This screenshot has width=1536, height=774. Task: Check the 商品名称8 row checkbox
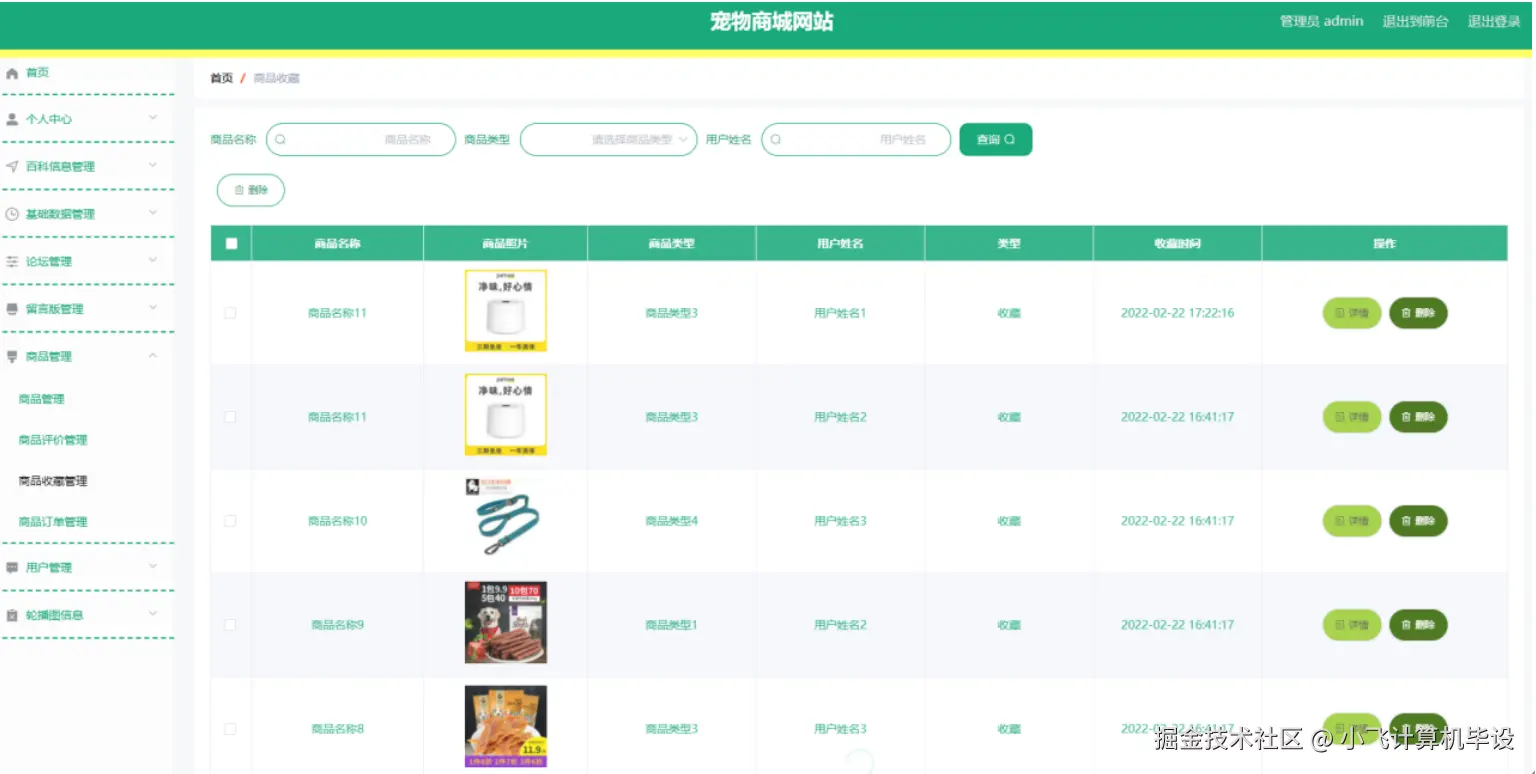click(230, 729)
